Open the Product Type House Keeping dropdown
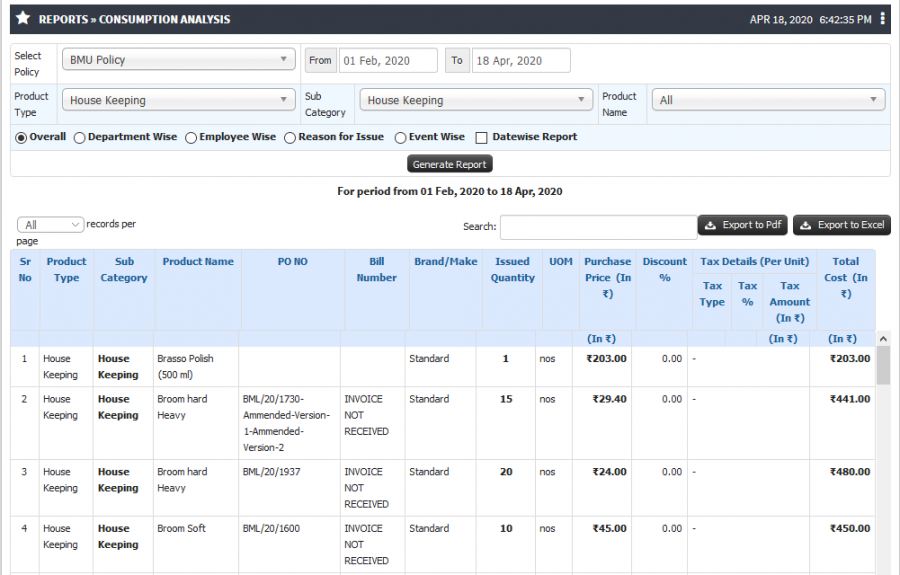This screenshot has height=575, width=900. click(179, 100)
